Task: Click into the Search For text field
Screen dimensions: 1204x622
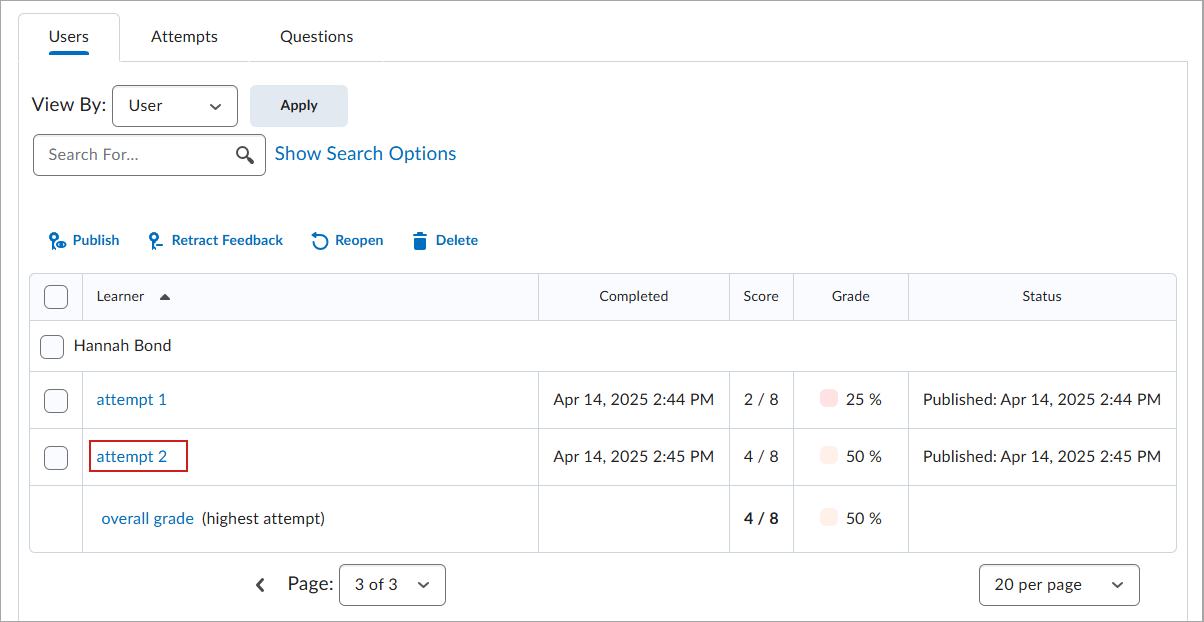Action: click(135, 155)
